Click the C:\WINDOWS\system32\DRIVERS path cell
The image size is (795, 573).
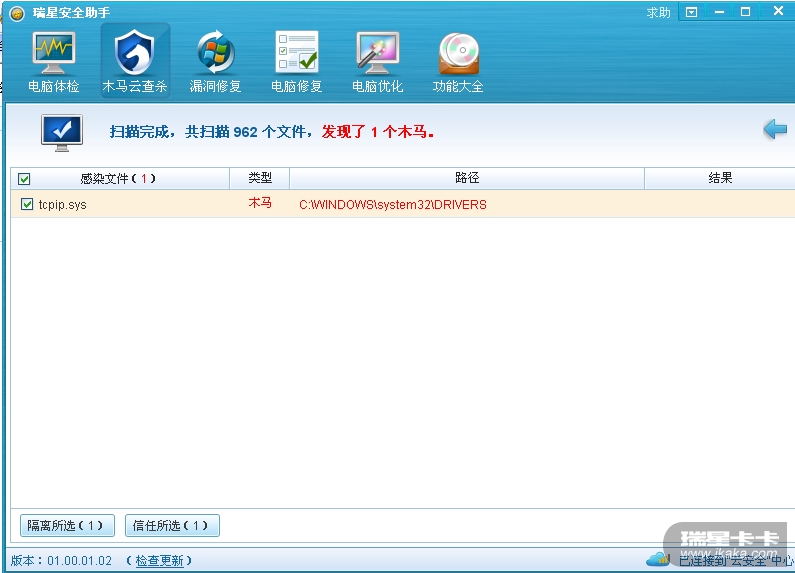click(393, 205)
